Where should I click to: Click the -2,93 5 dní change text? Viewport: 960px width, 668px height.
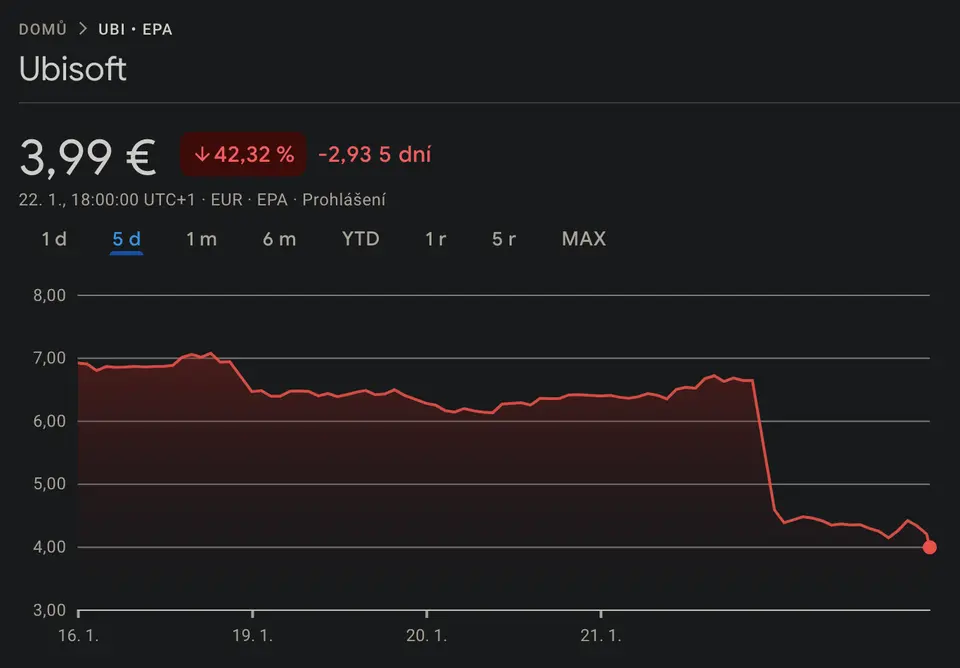point(374,155)
